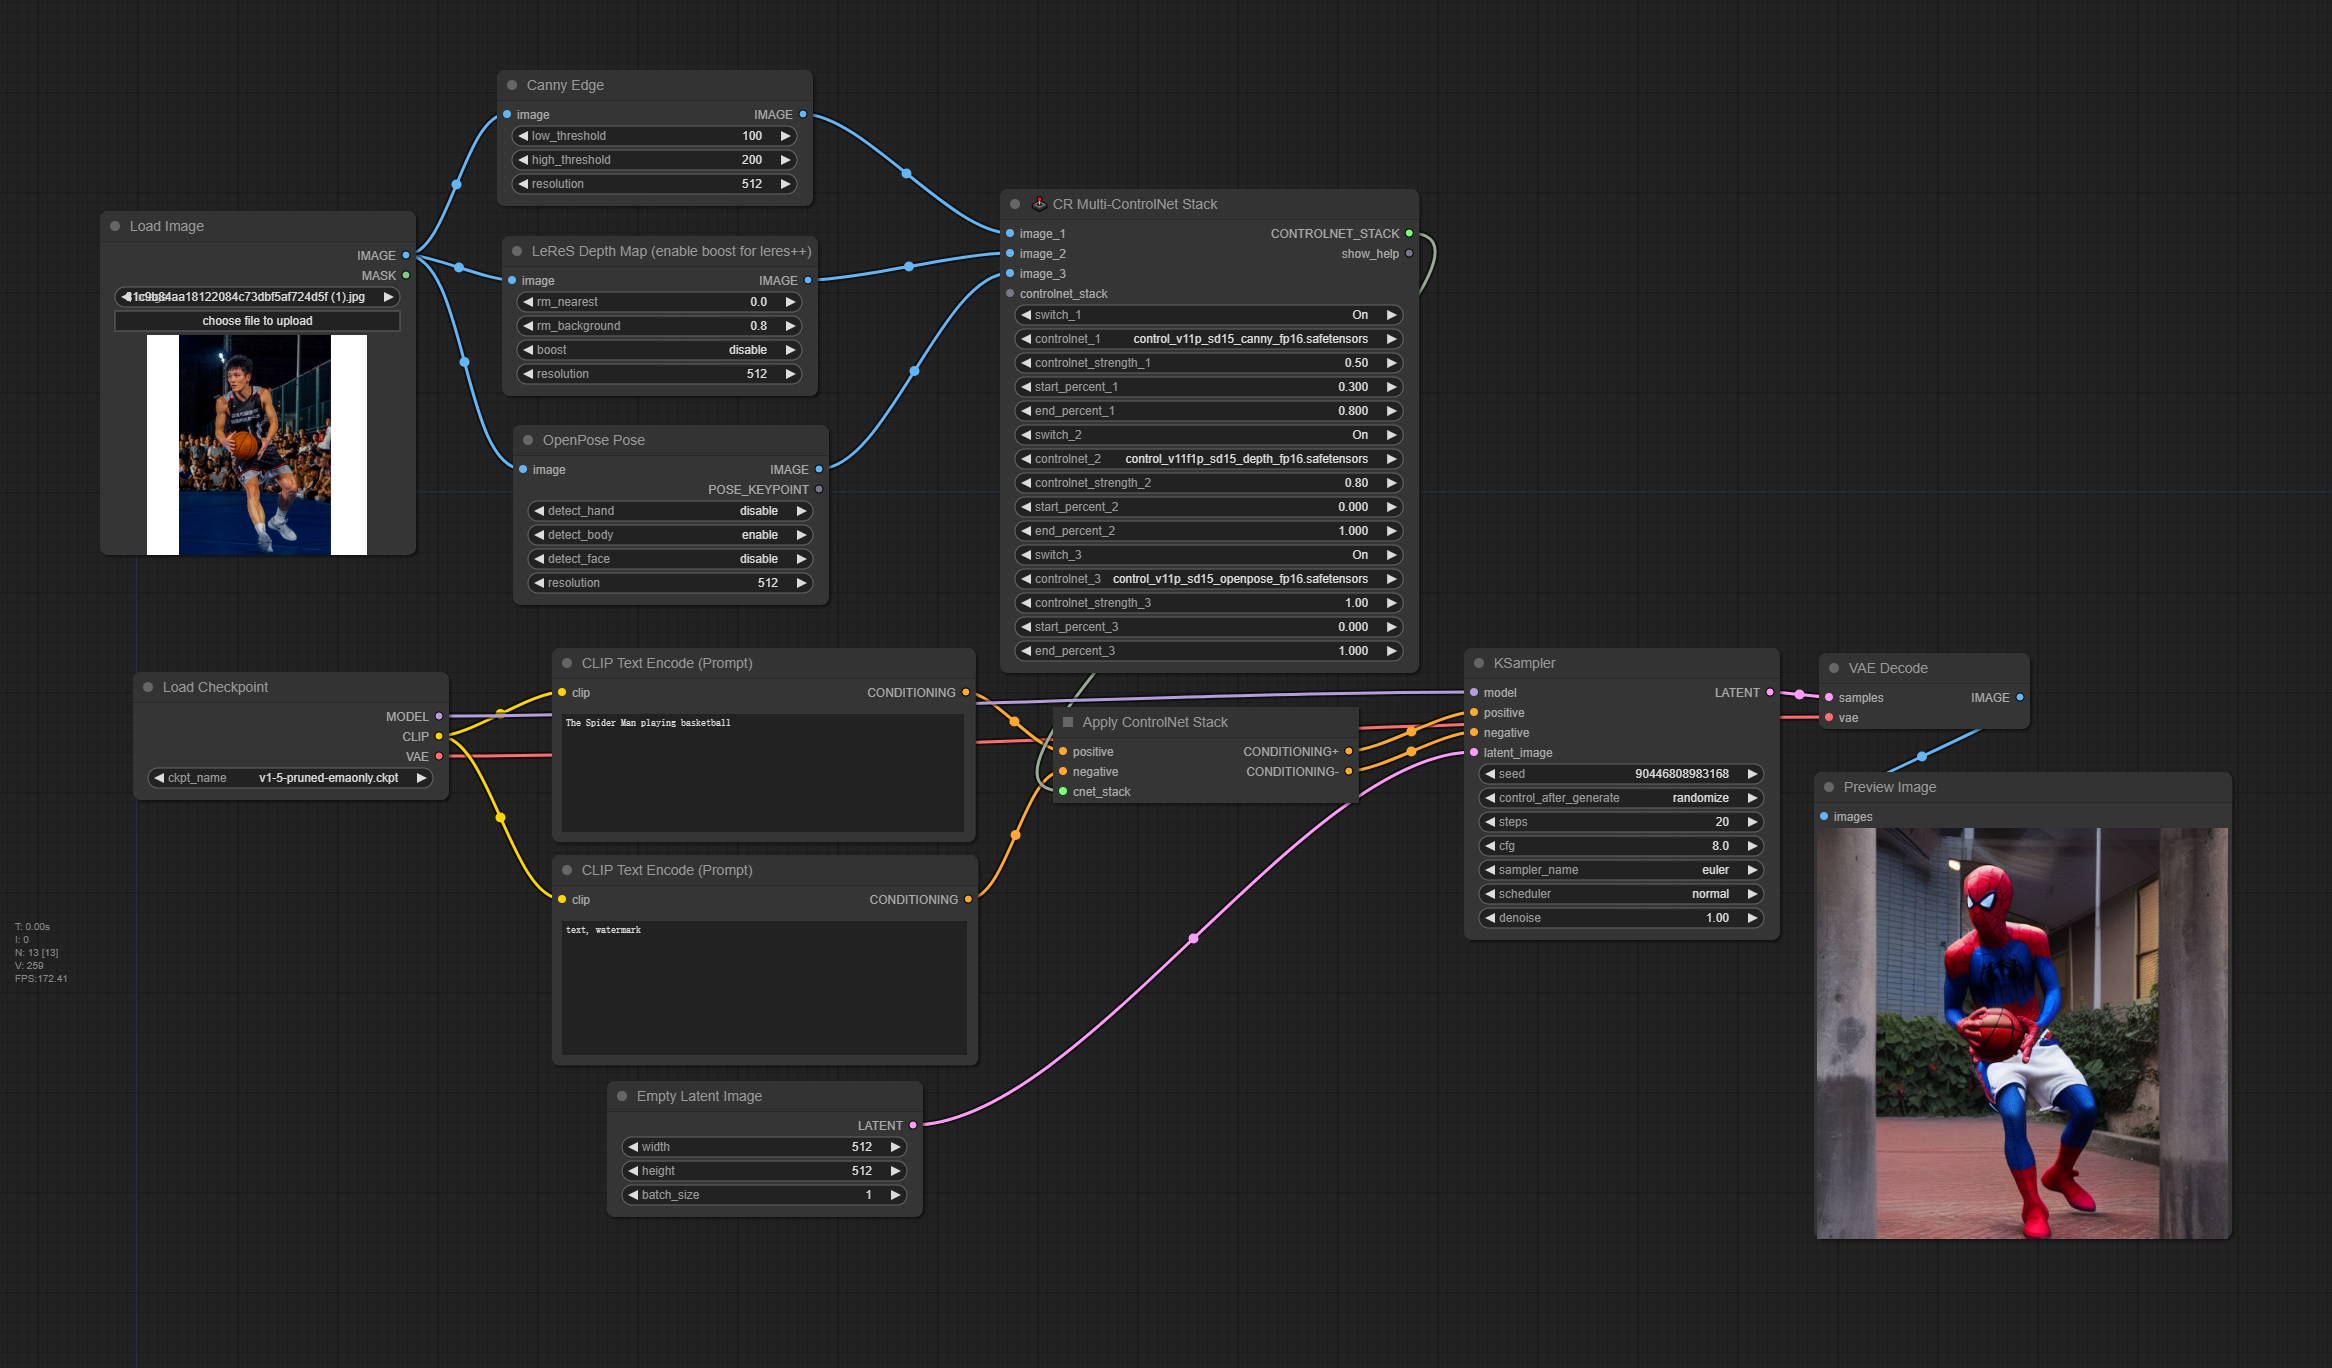
Task: Open the controlnet_3 model dropdown
Action: (x=1208, y=579)
